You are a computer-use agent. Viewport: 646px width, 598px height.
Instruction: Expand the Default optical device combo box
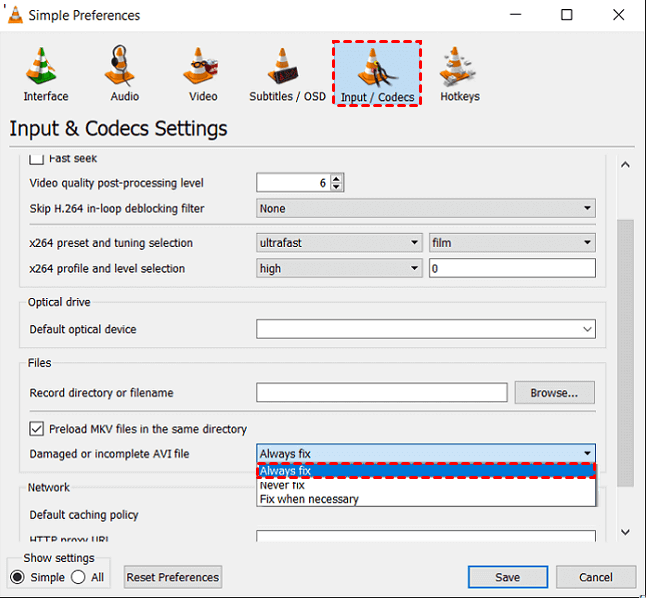(426, 329)
